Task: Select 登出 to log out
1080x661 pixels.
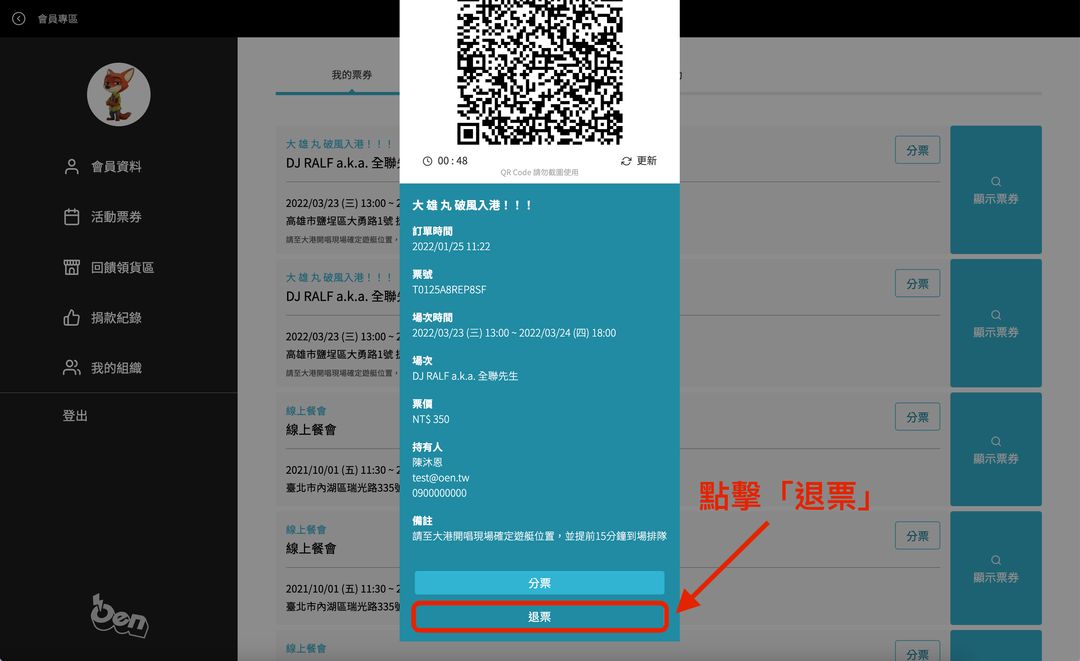Action: (75, 415)
